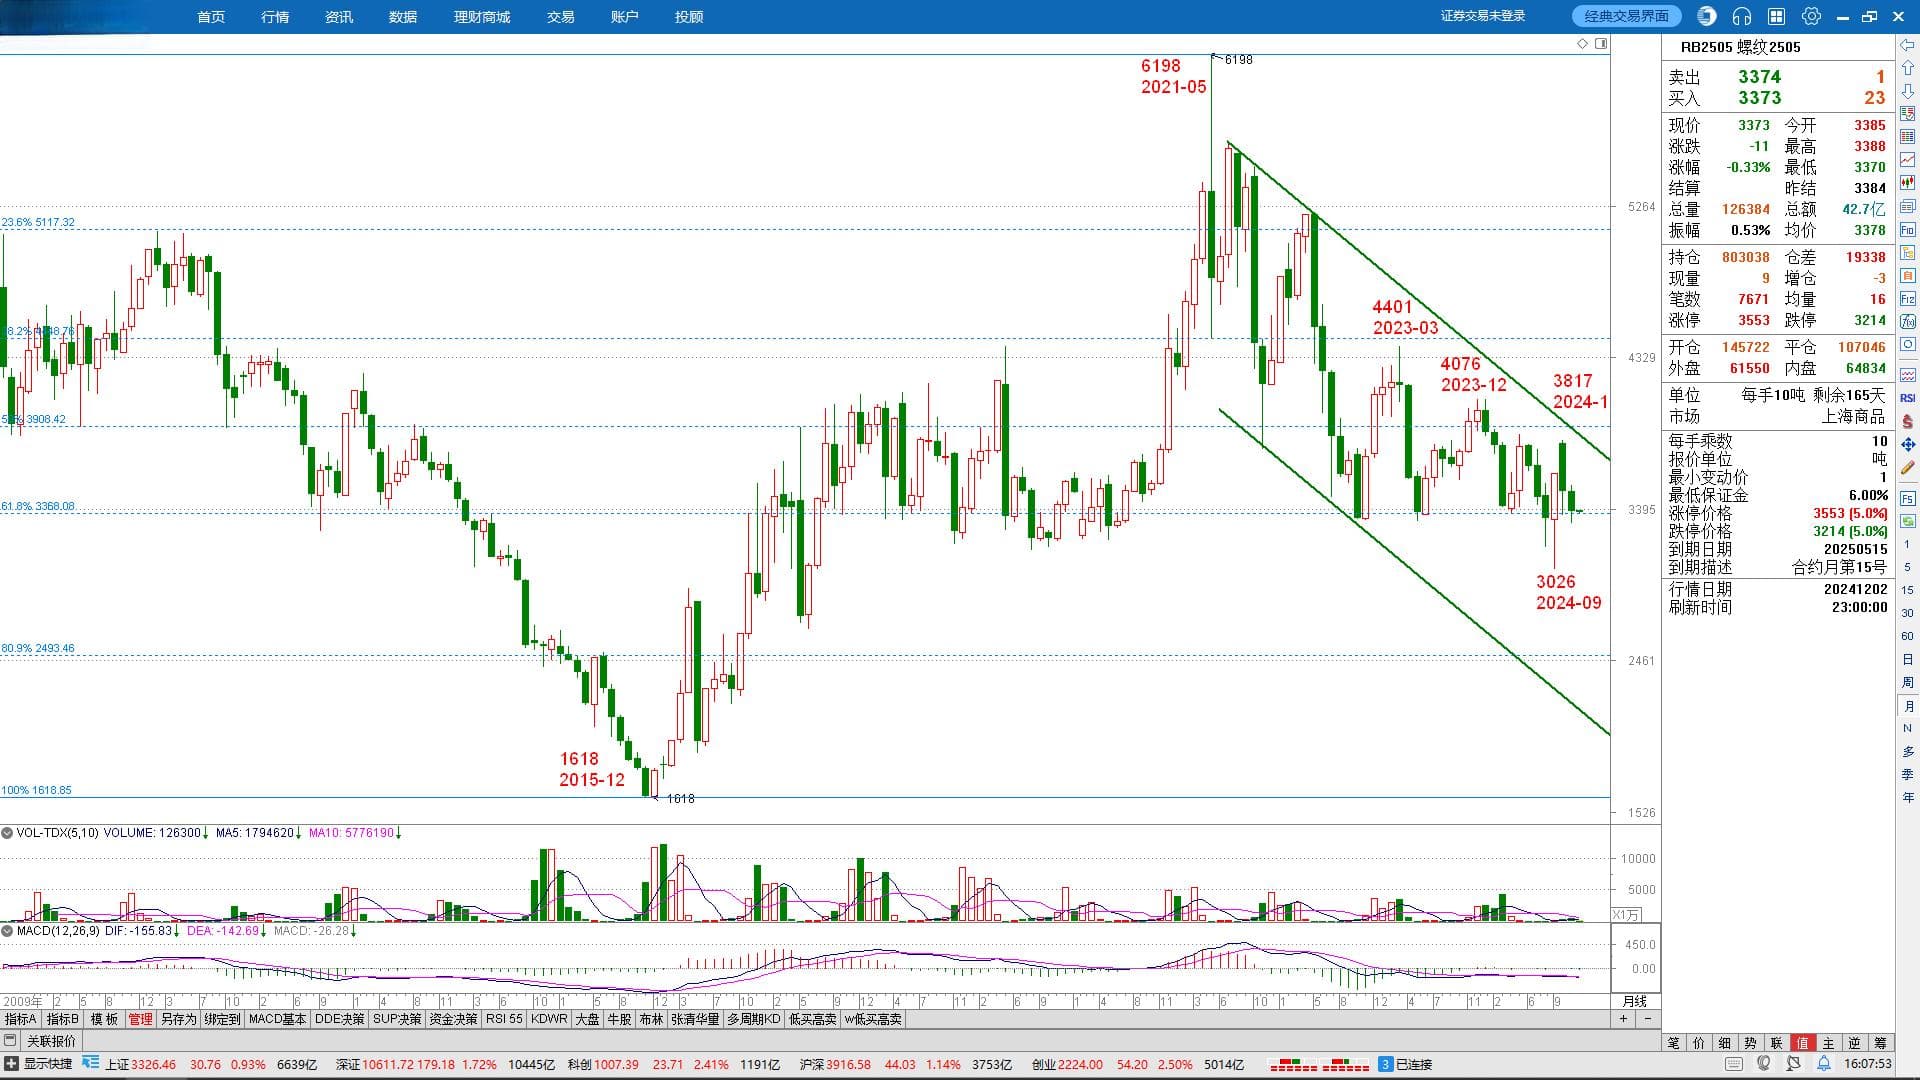The image size is (1920, 1080).
Task: Click the back arrow at sidebar top
Action: click(x=1907, y=46)
